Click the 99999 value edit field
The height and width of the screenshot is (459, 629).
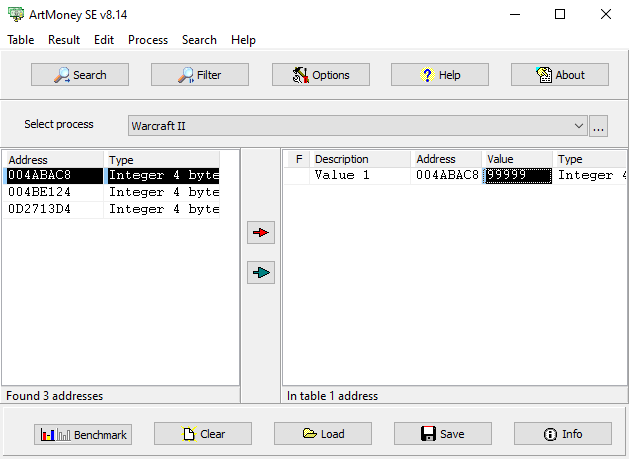click(x=517, y=176)
